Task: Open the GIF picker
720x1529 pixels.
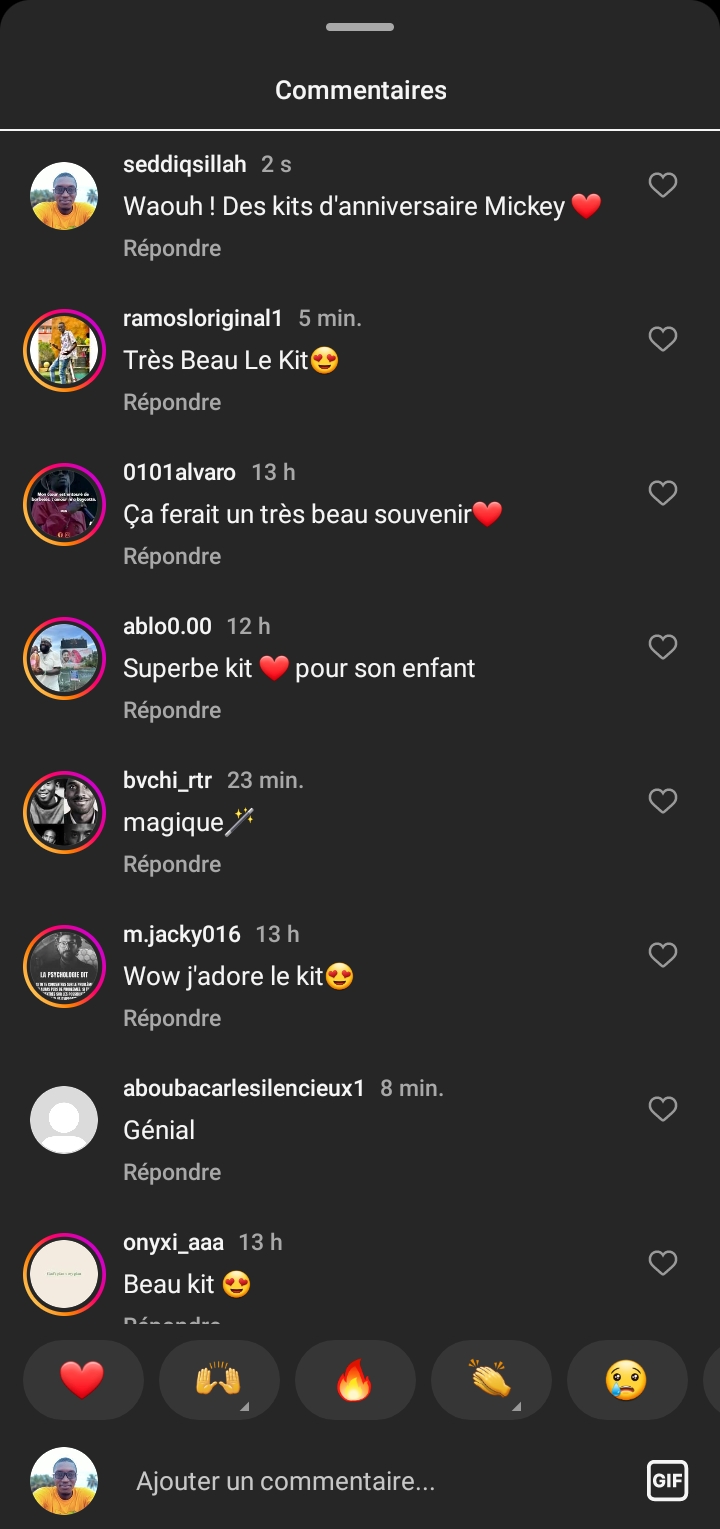Action: (x=667, y=1481)
